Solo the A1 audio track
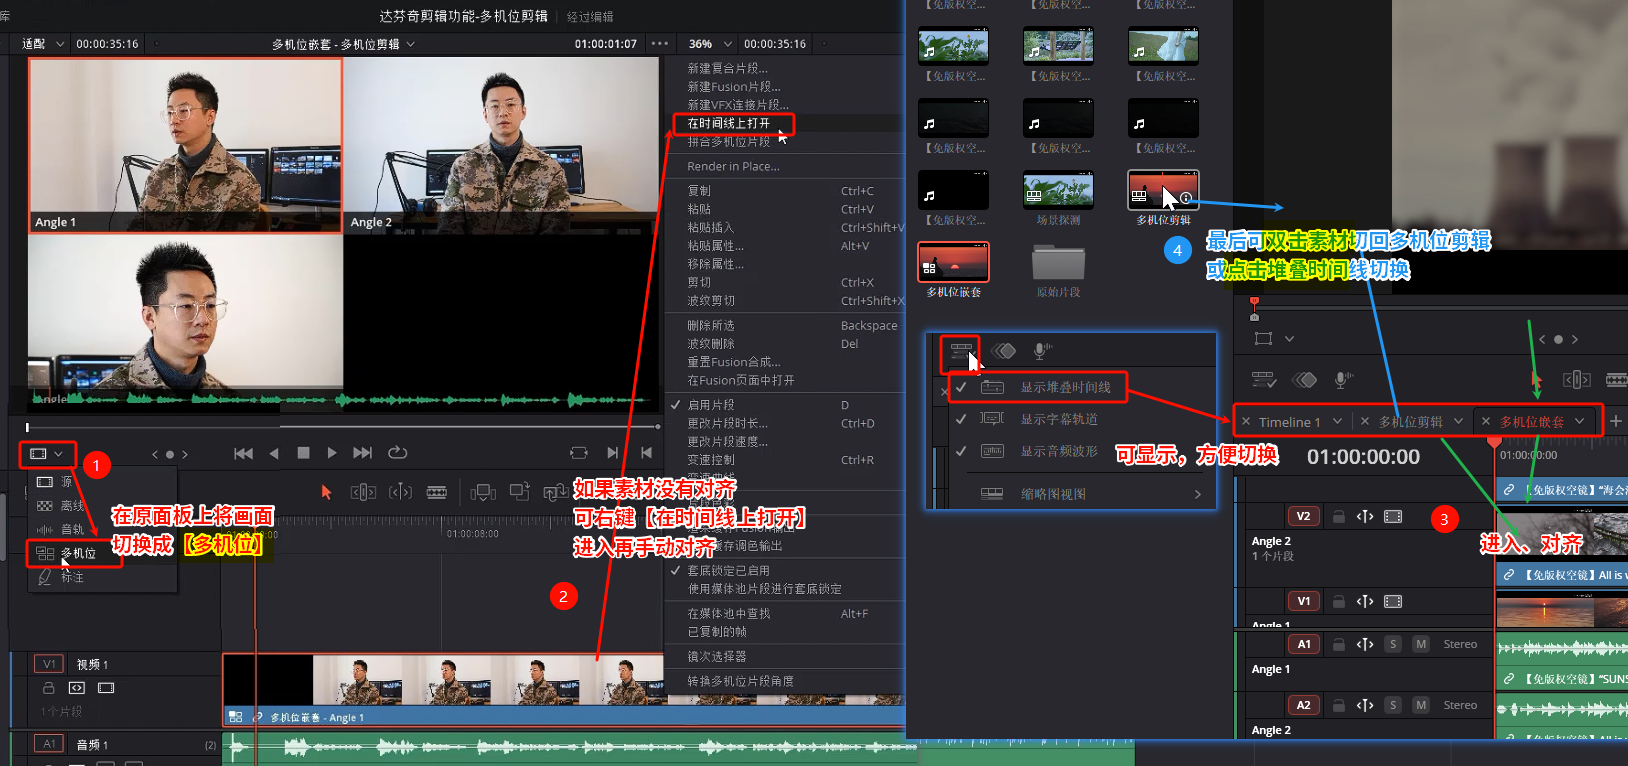1628x766 pixels. pos(1393,644)
